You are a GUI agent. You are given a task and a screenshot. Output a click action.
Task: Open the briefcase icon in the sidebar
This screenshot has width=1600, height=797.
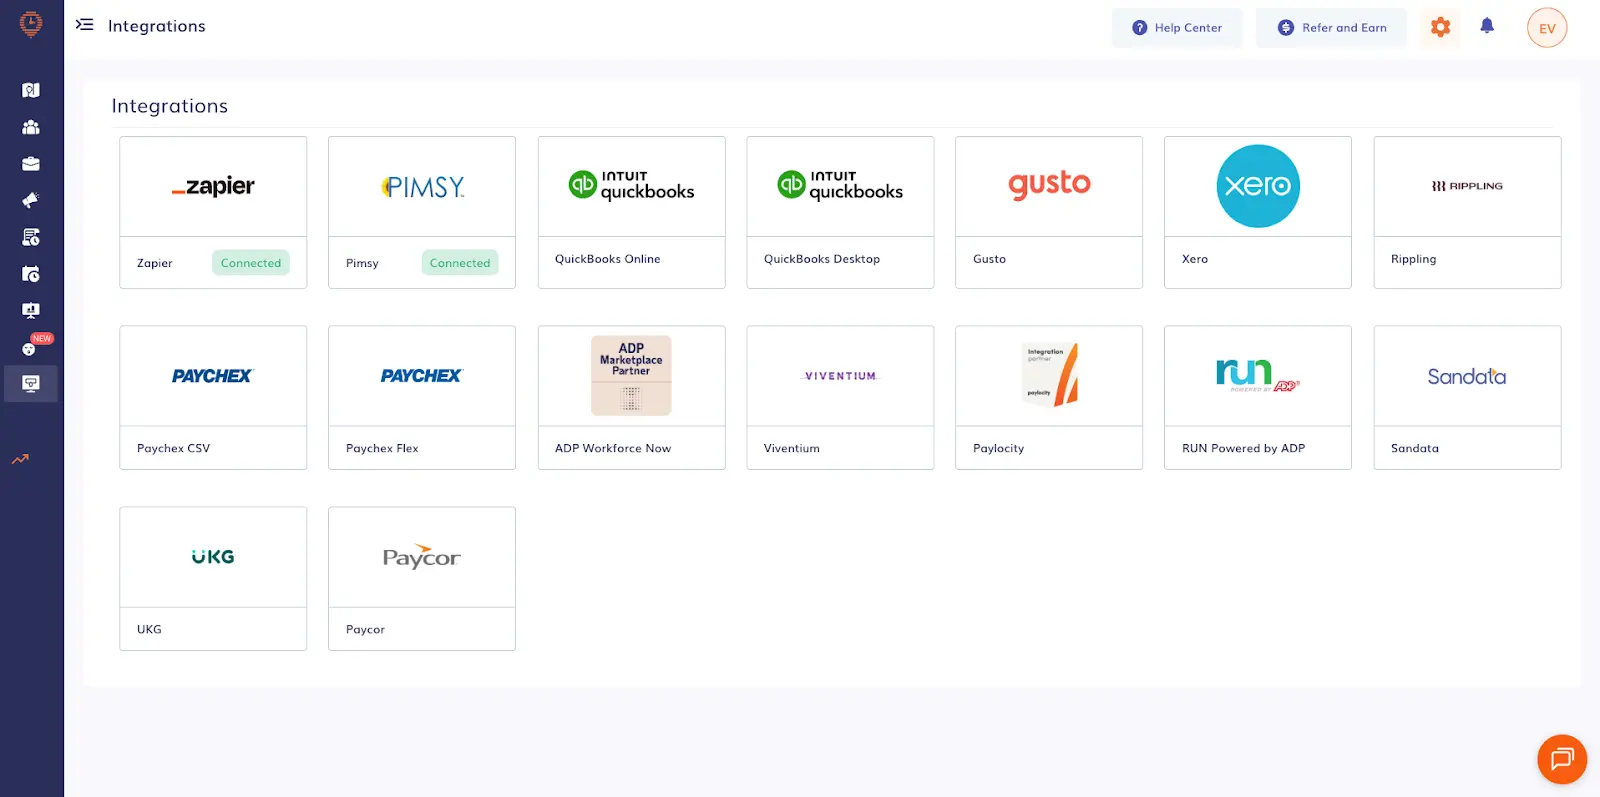(x=31, y=164)
